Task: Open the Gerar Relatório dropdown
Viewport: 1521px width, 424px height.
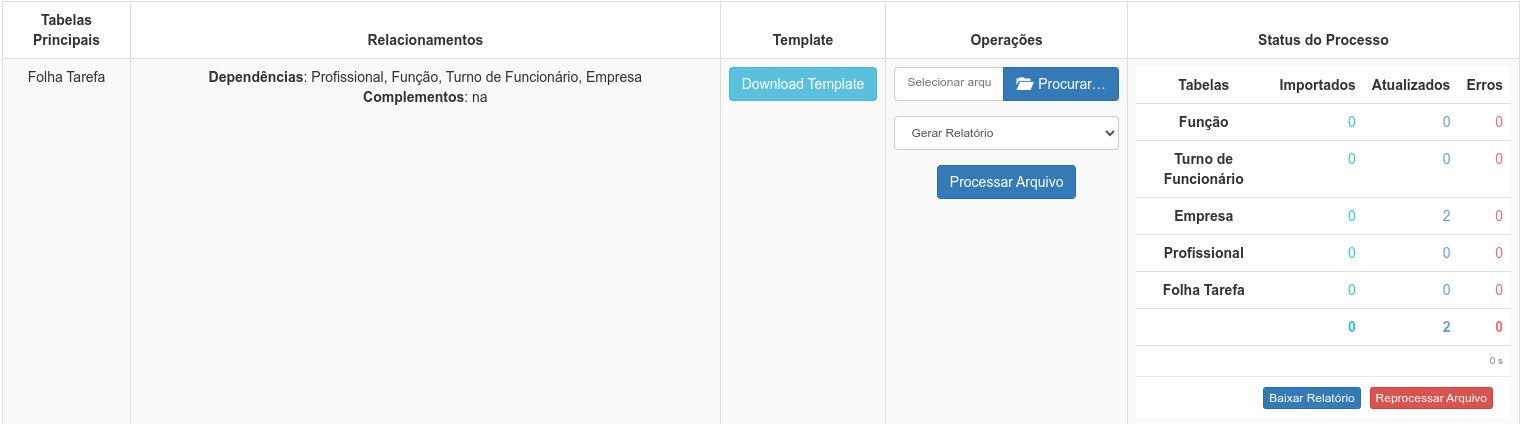Action: pos(1006,133)
